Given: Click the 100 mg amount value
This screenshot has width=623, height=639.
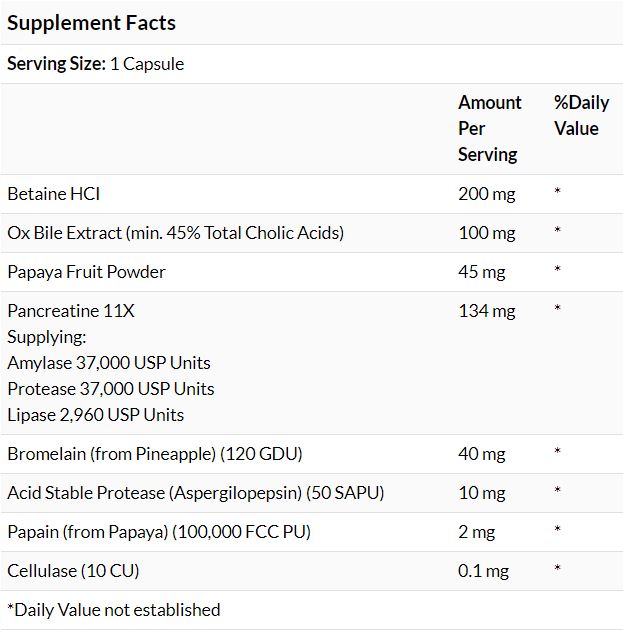Looking at the screenshot, I should coord(486,233).
